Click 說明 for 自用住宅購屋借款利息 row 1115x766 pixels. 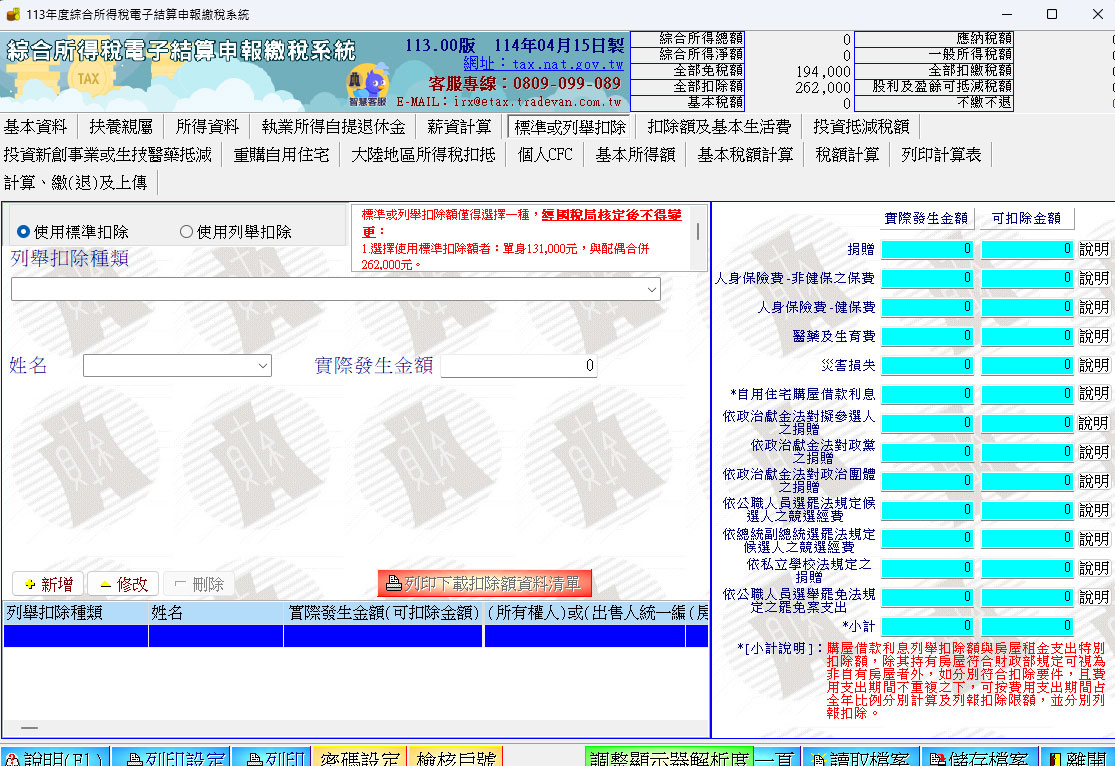click(1094, 394)
